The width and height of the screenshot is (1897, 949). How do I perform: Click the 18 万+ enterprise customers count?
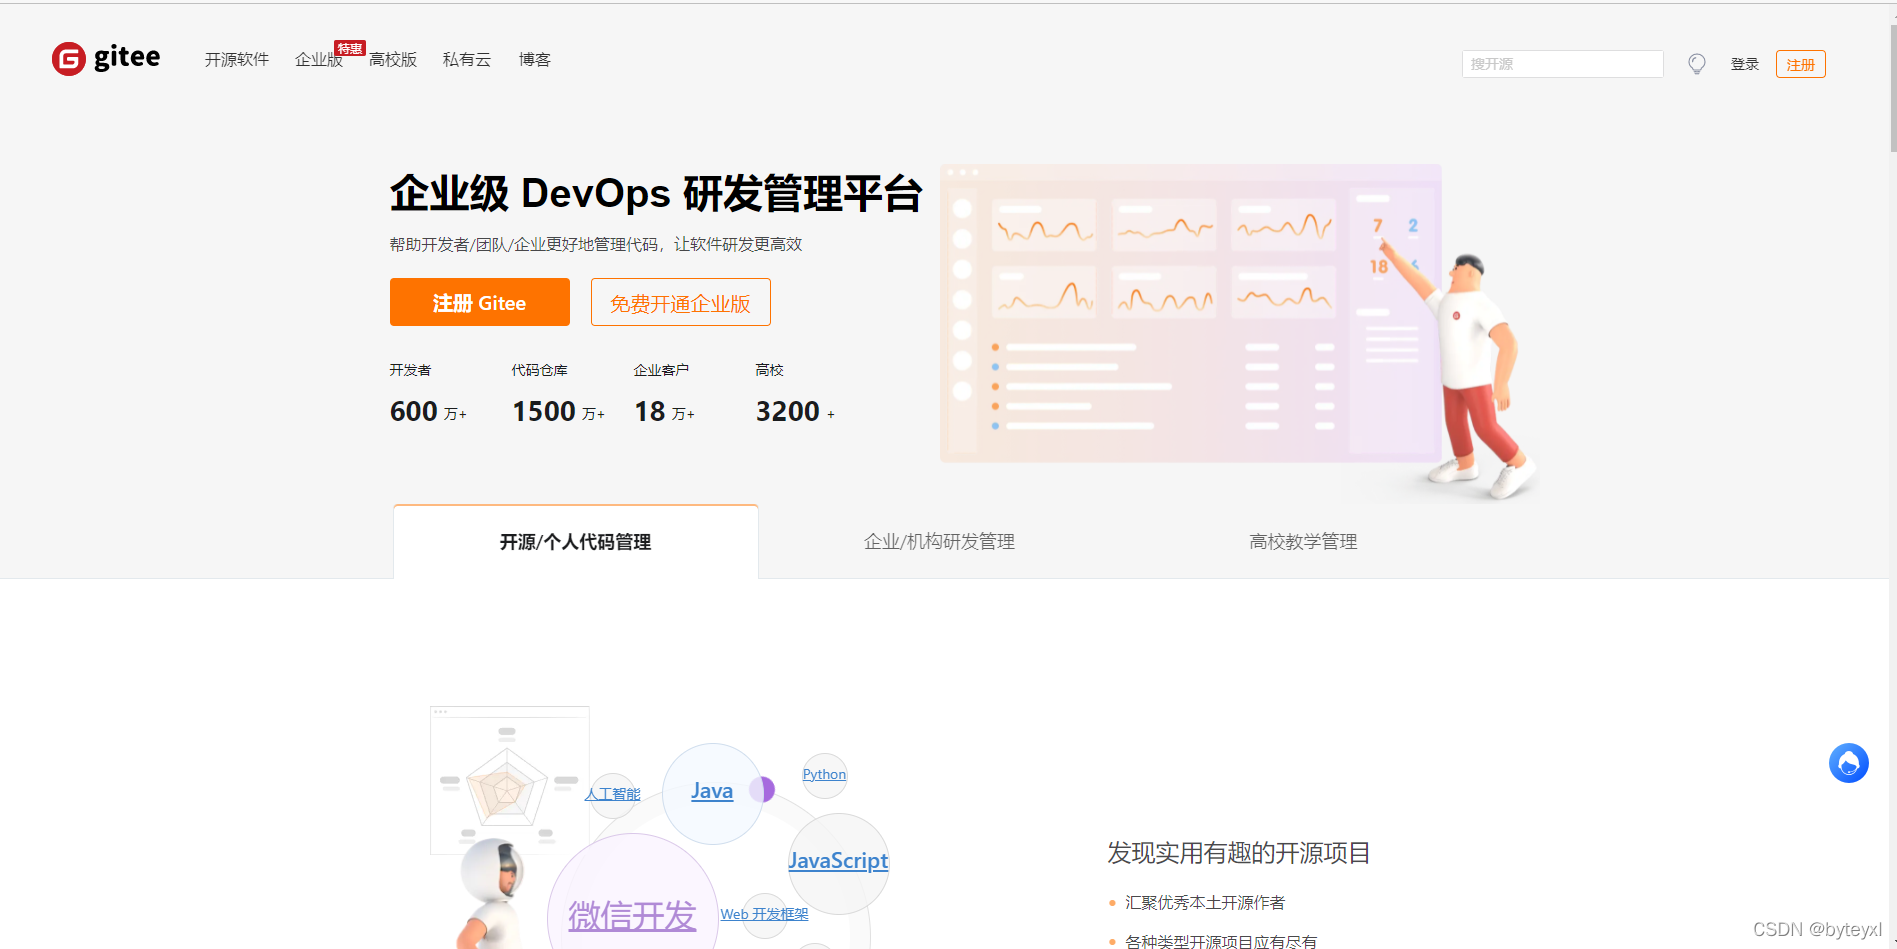pyautogui.click(x=664, y=412)
